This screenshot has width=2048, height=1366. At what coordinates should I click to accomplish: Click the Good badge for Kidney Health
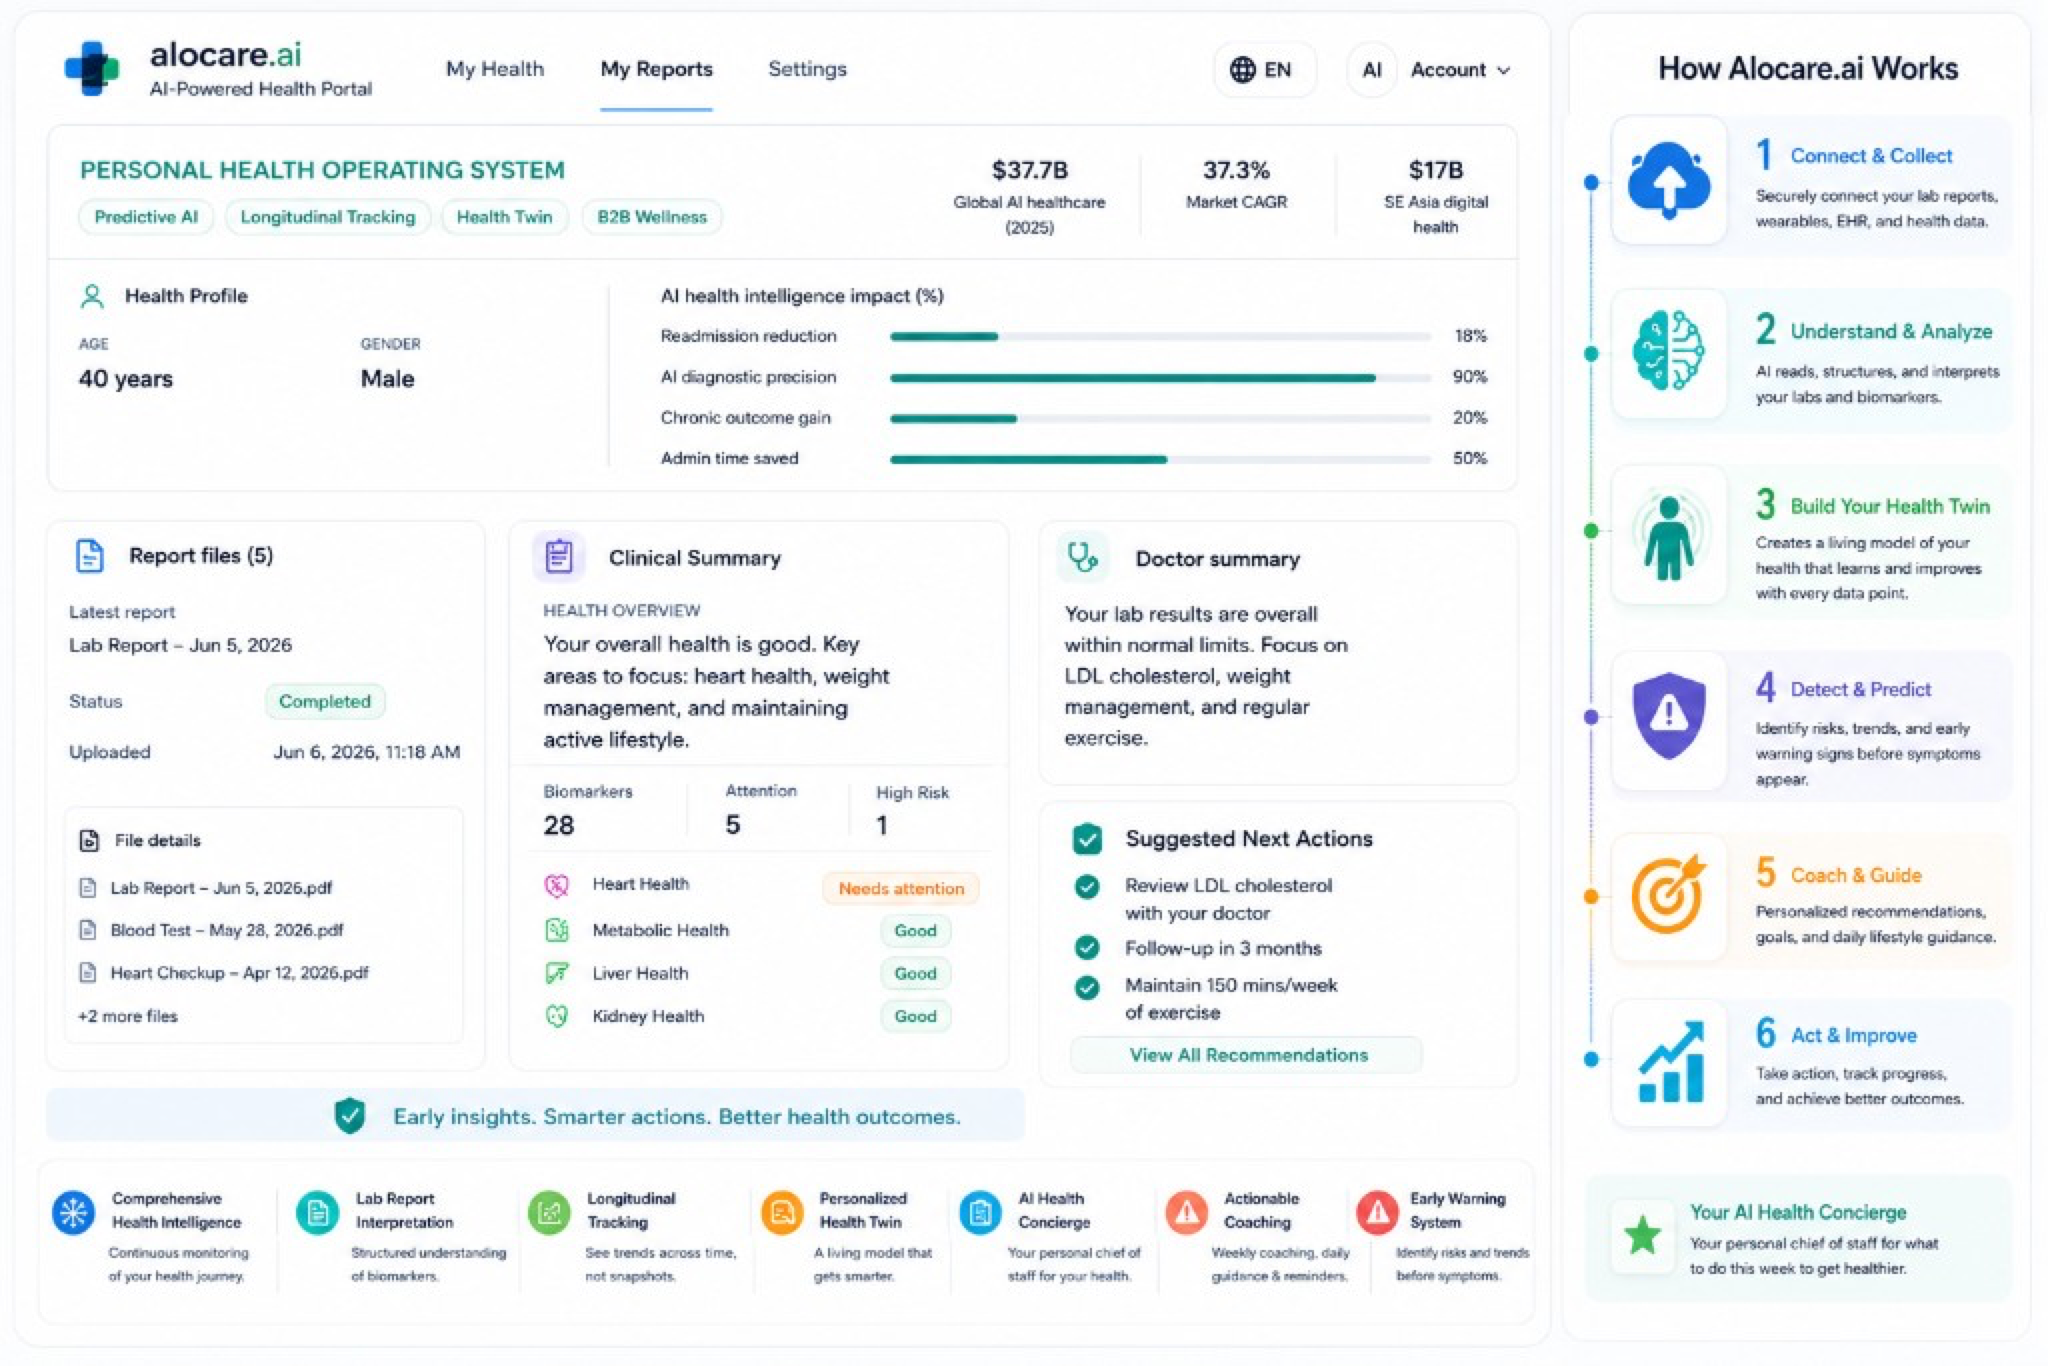click(915, 1016)
